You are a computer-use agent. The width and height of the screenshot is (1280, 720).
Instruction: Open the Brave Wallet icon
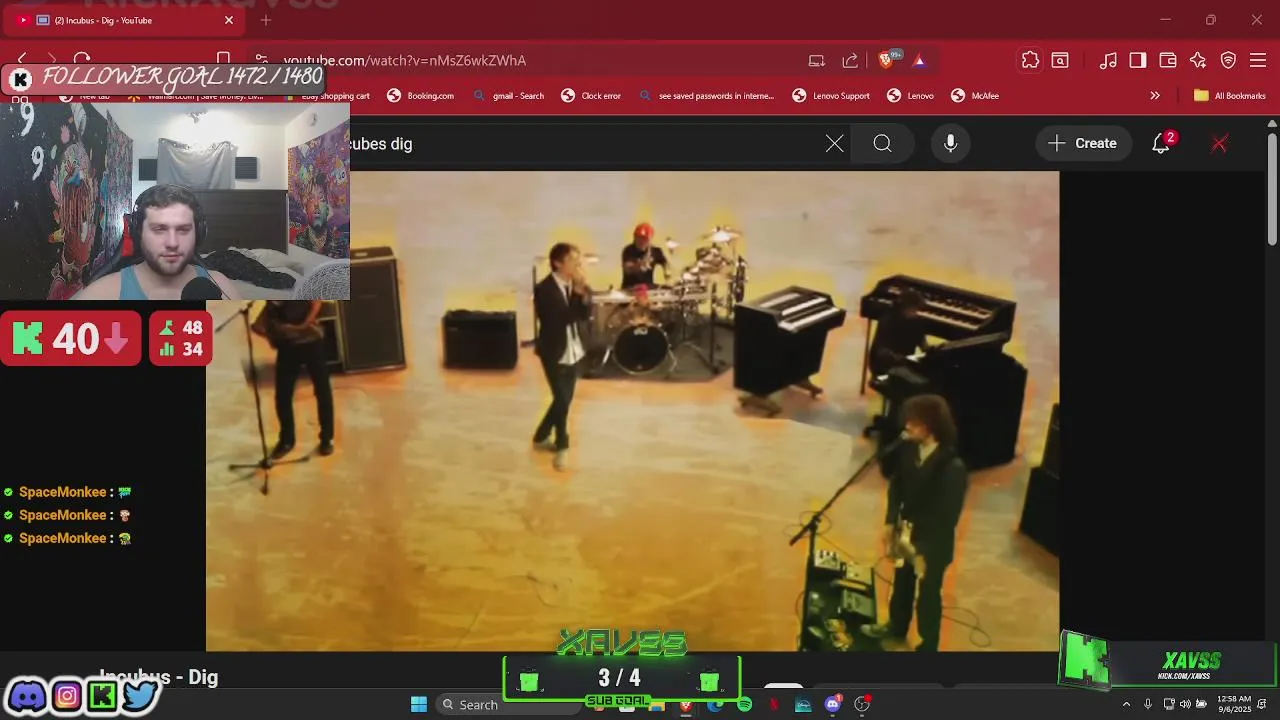(x=1168, y=60)
